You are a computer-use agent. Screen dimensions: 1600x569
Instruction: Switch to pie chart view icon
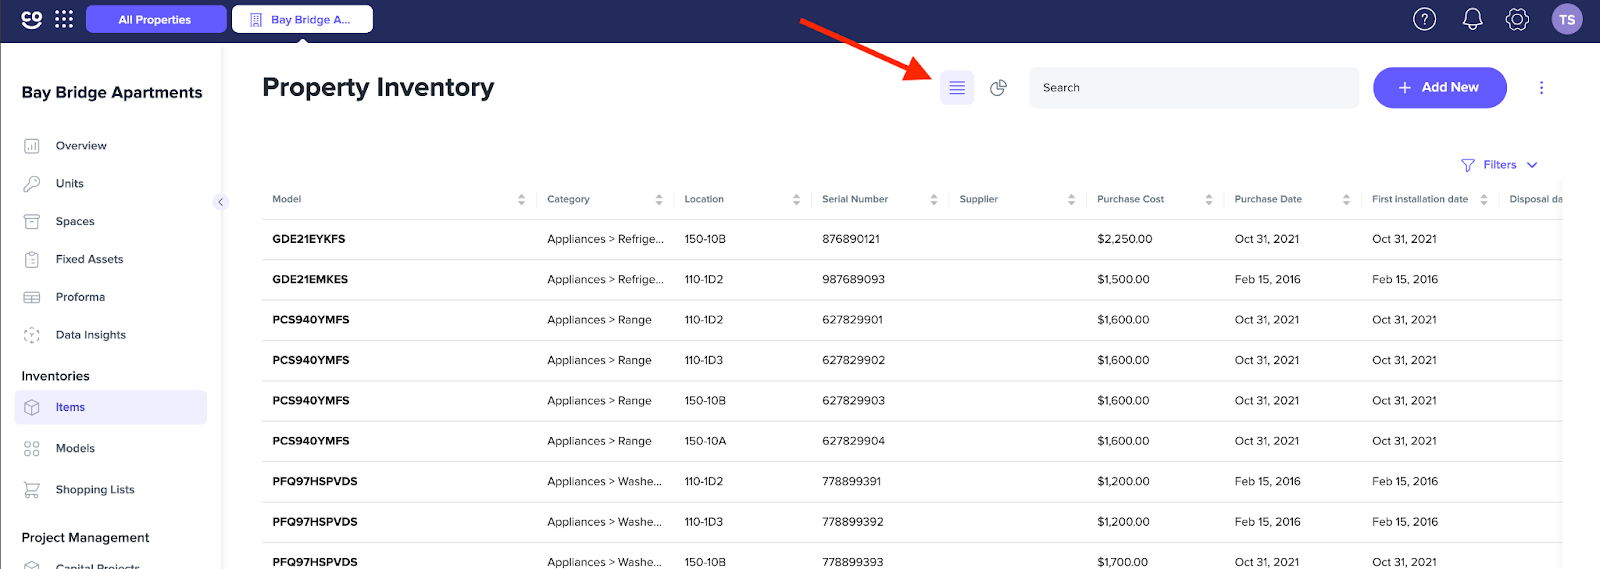click(x=998, y=88)
